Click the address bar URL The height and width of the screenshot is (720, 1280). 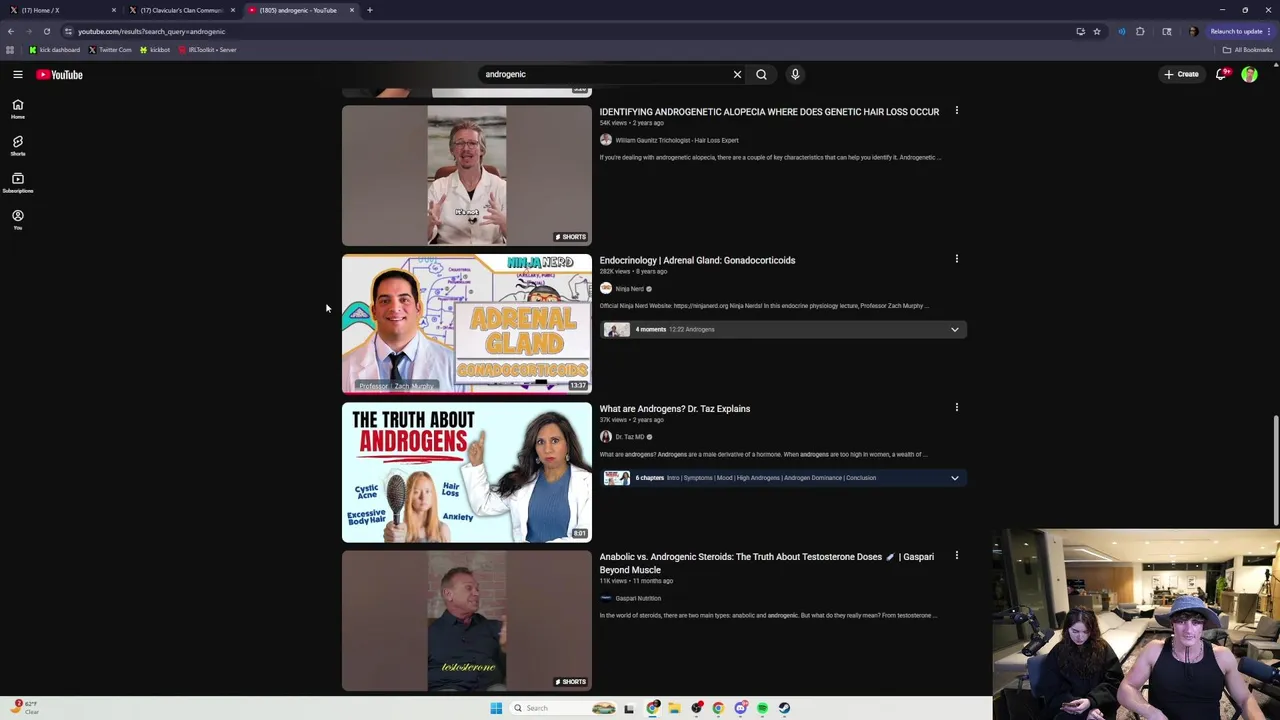[x=151, y=31]
